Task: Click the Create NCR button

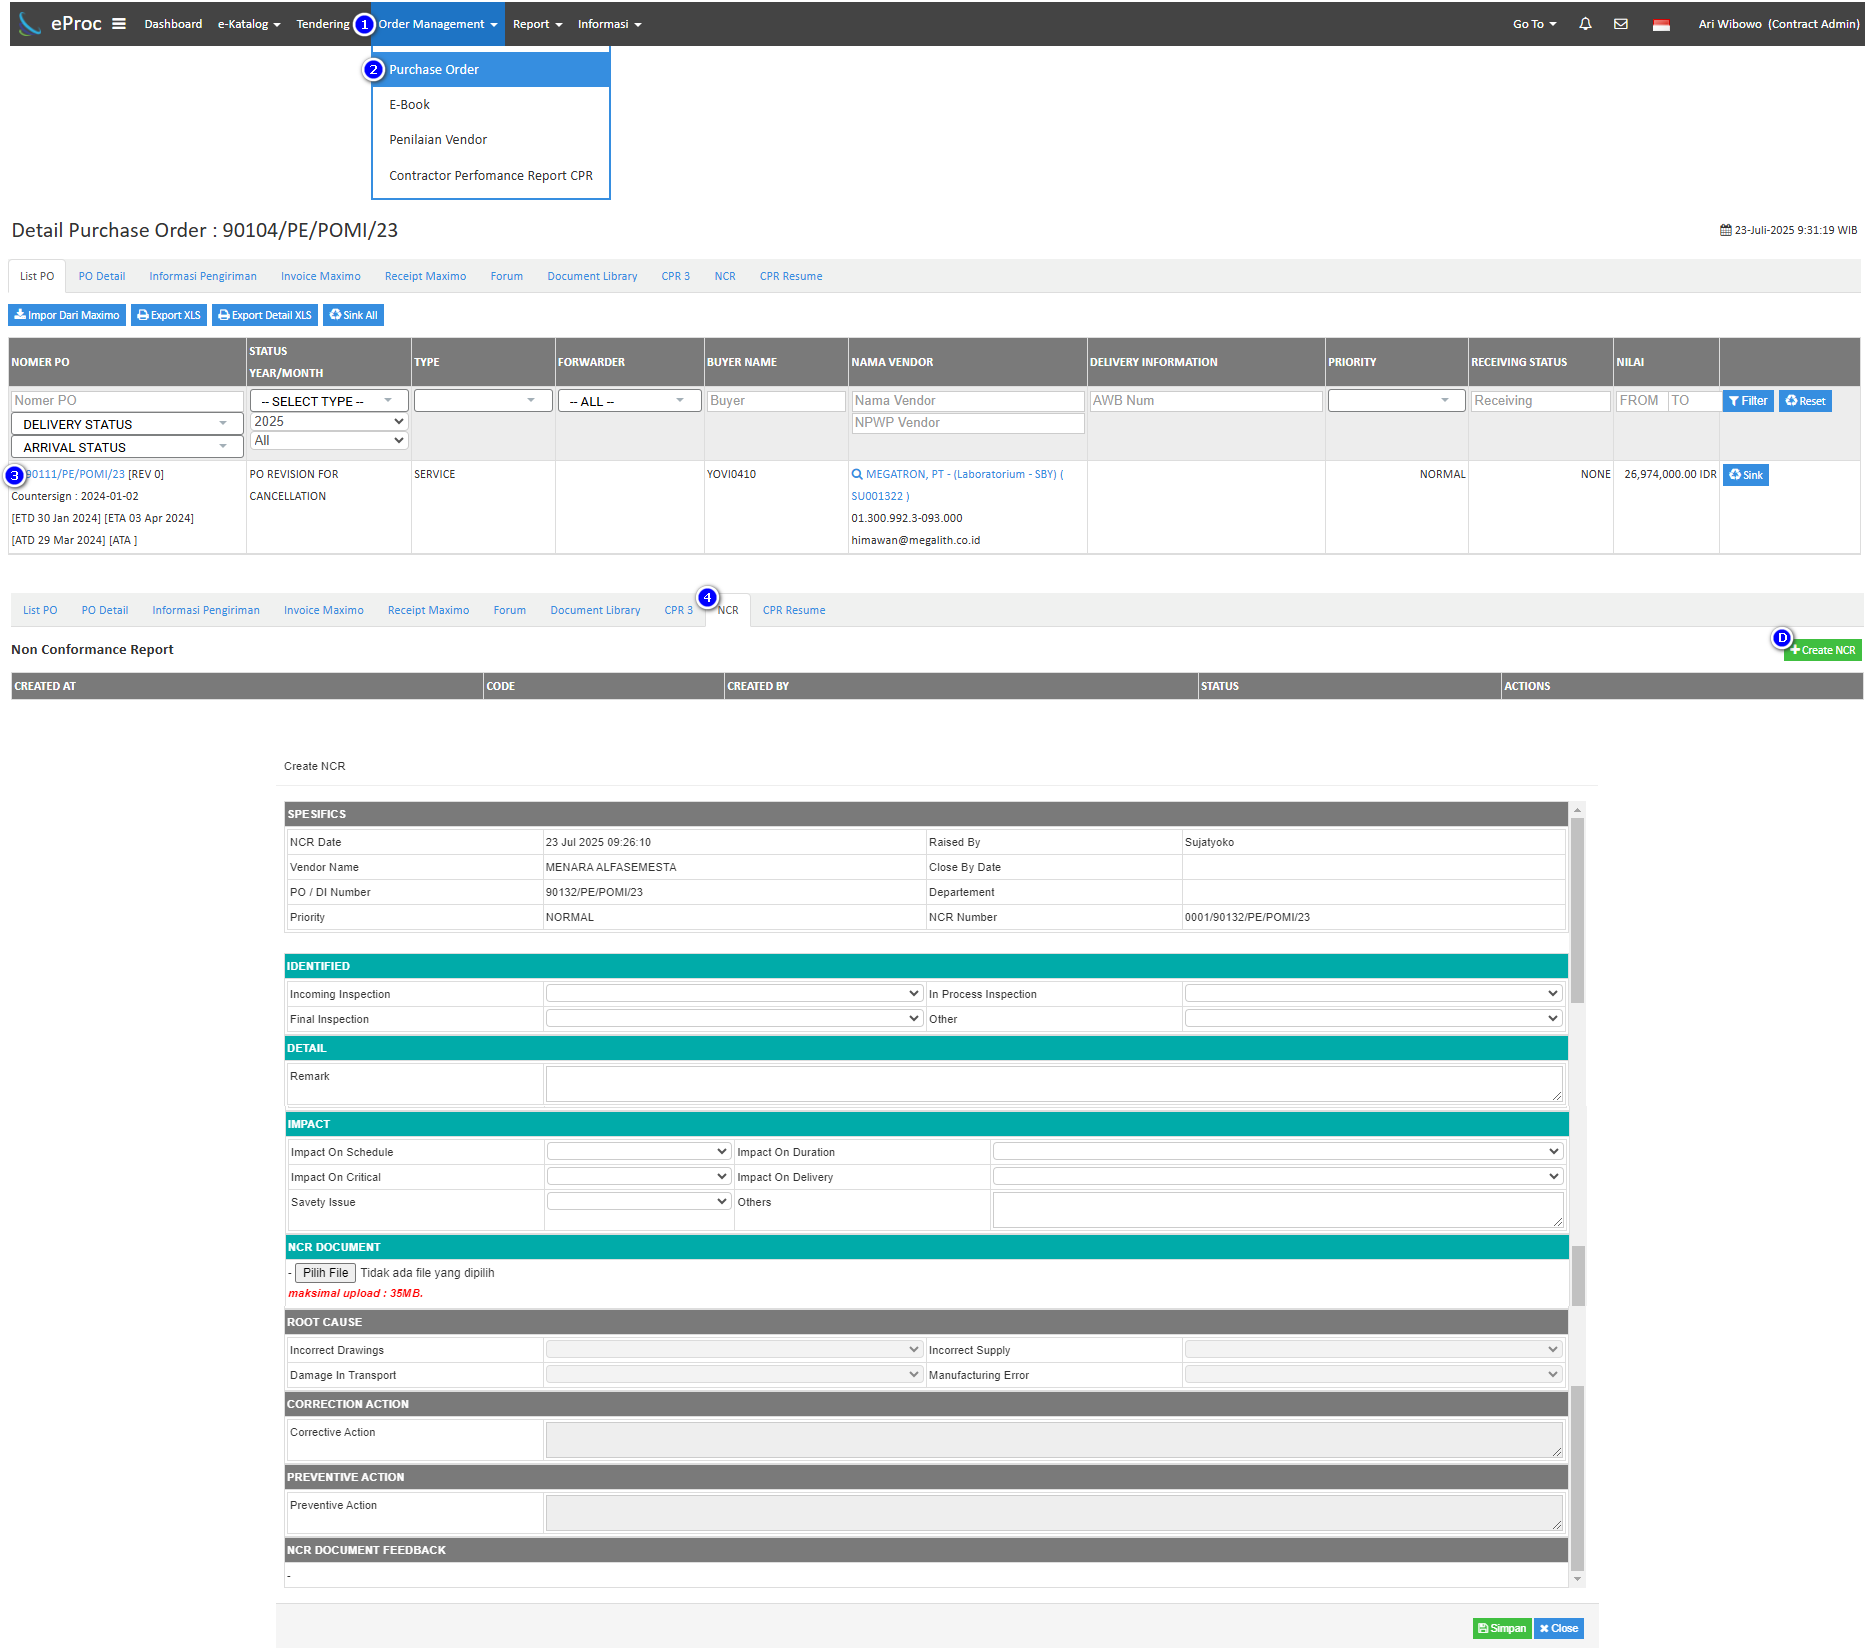Action: [1822, 650]
